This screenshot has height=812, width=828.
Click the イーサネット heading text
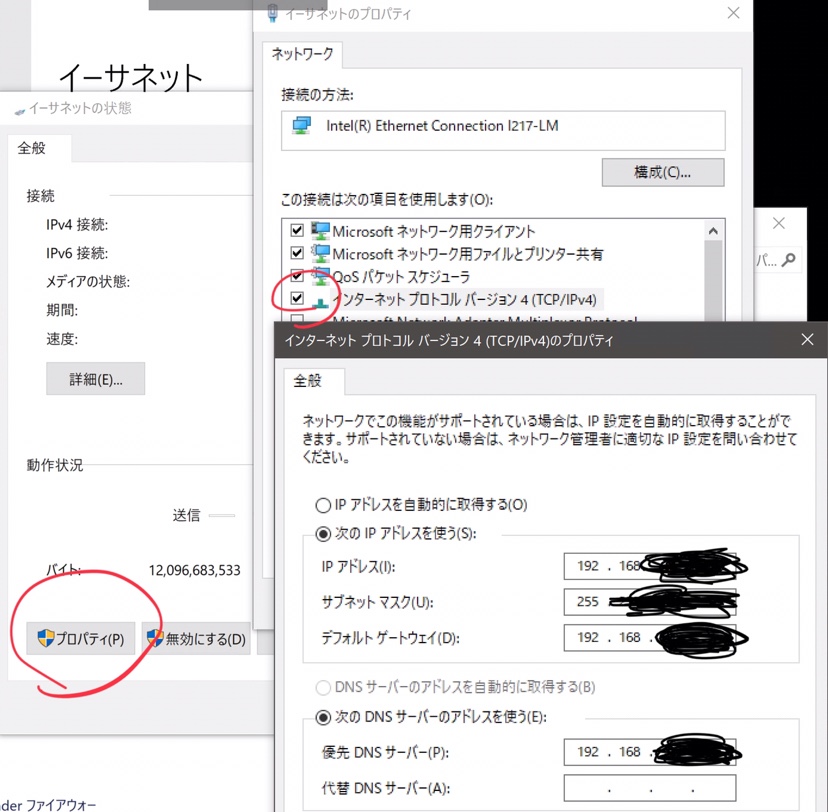(130, 77)
